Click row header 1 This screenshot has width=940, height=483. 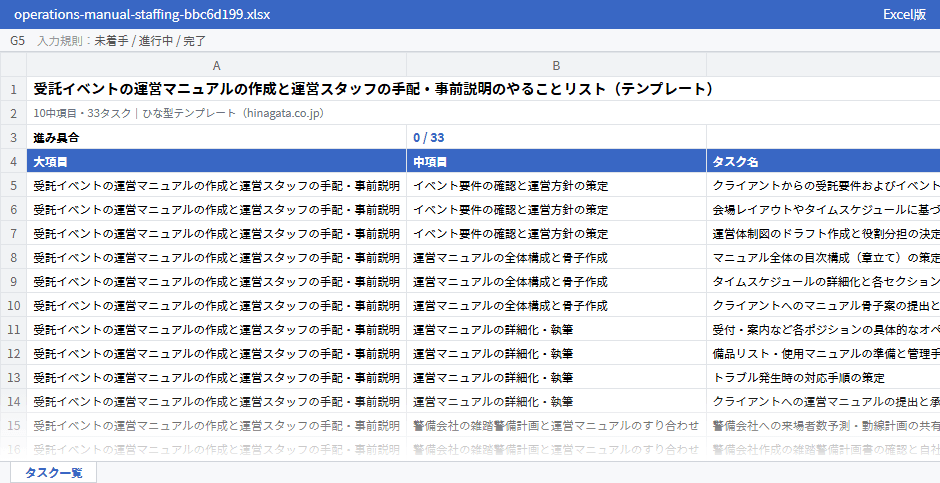coord(13,89)
